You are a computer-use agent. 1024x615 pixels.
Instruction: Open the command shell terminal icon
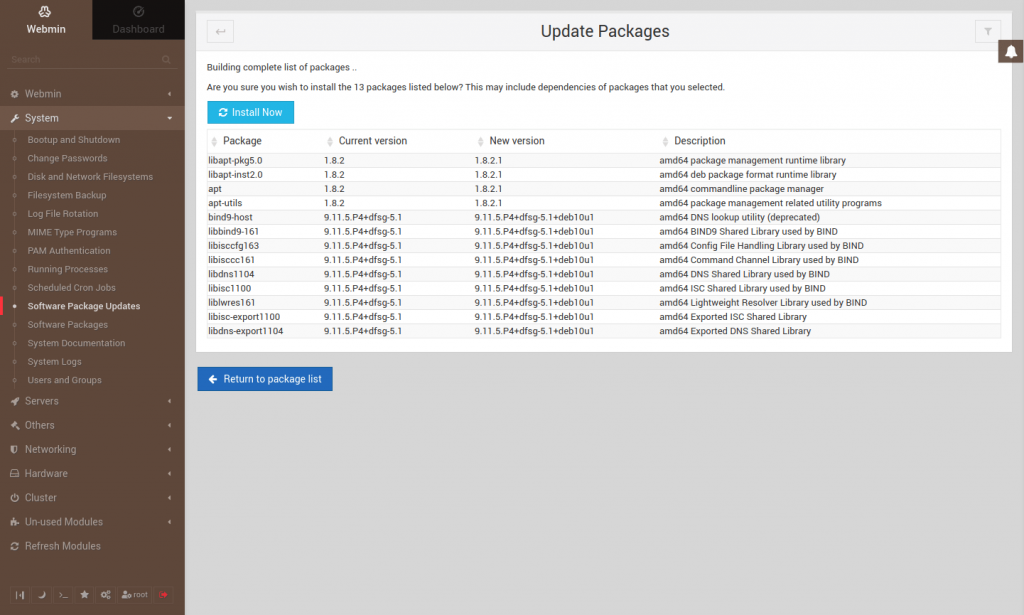[63, 595]
